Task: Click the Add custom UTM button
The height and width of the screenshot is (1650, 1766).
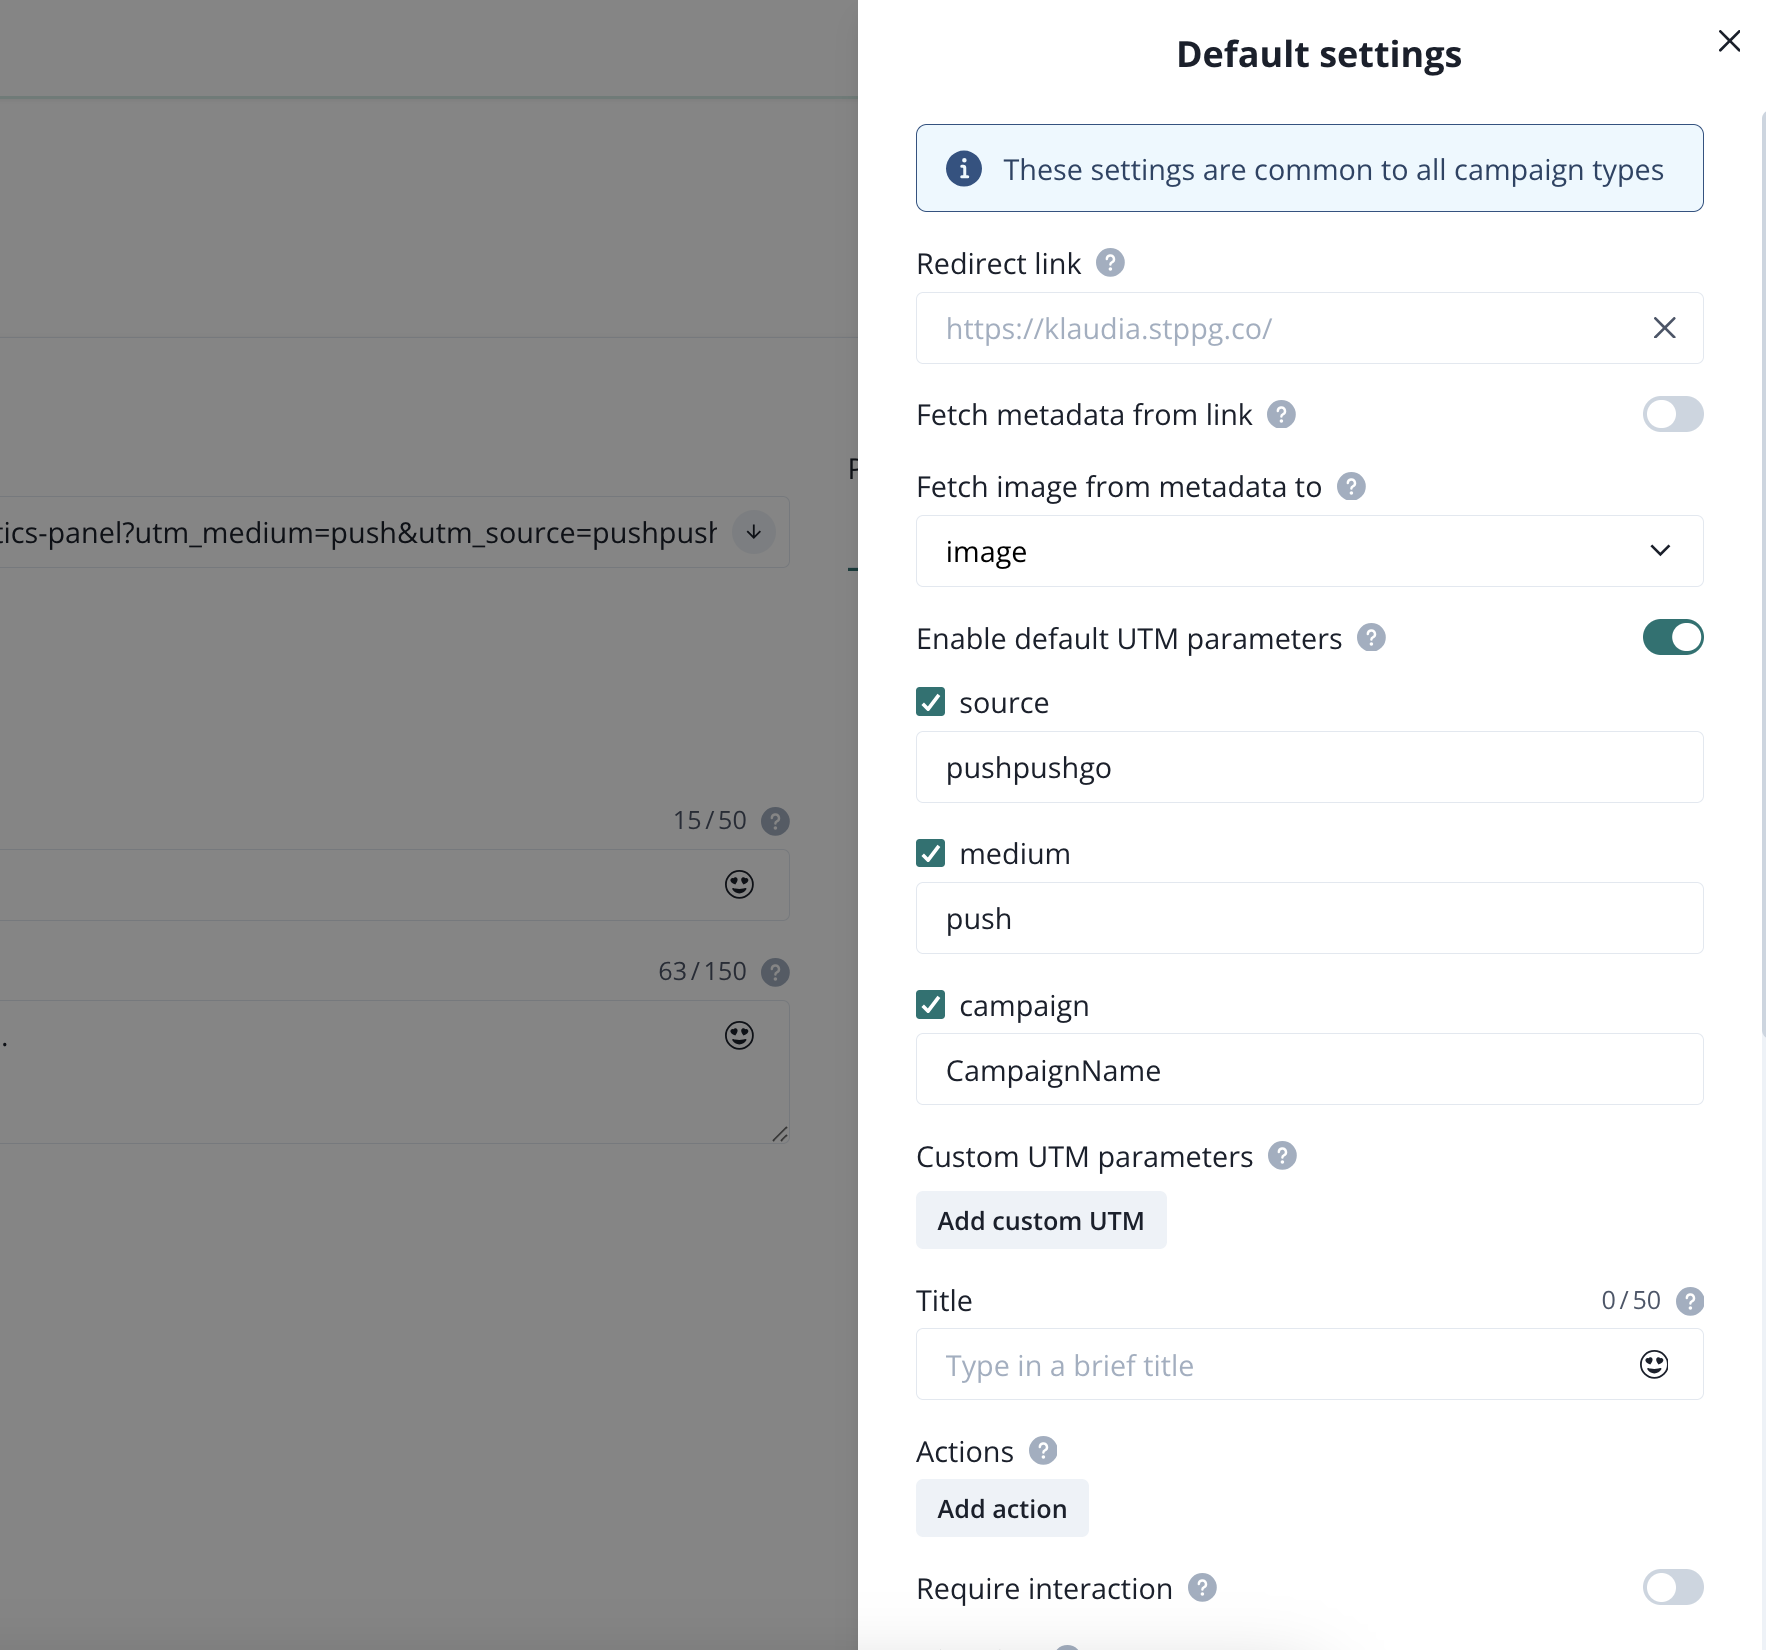Action: [1041, 1220]
